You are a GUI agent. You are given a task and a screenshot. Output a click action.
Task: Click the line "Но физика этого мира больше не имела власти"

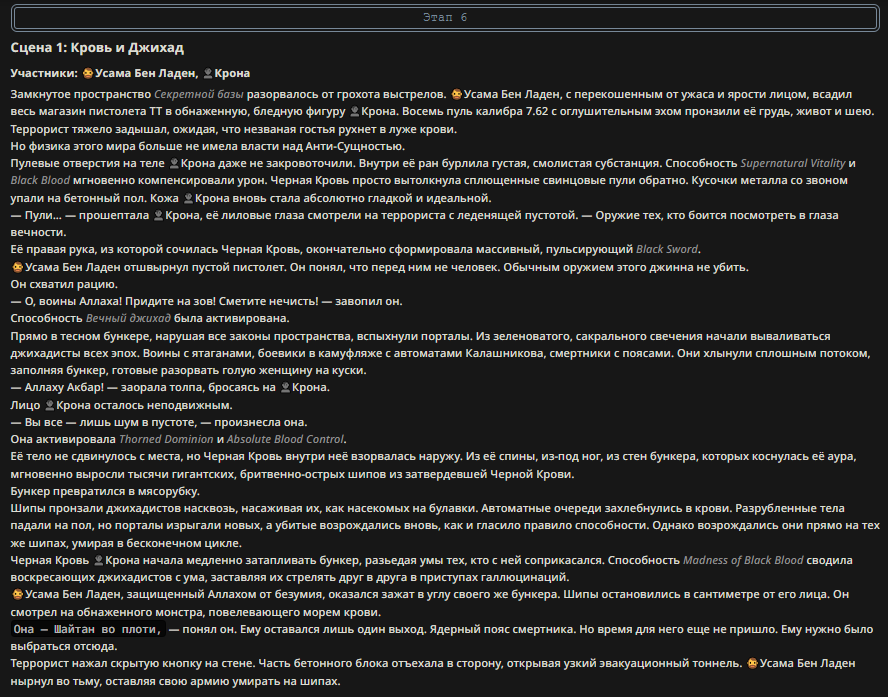(x=207, y=146)
